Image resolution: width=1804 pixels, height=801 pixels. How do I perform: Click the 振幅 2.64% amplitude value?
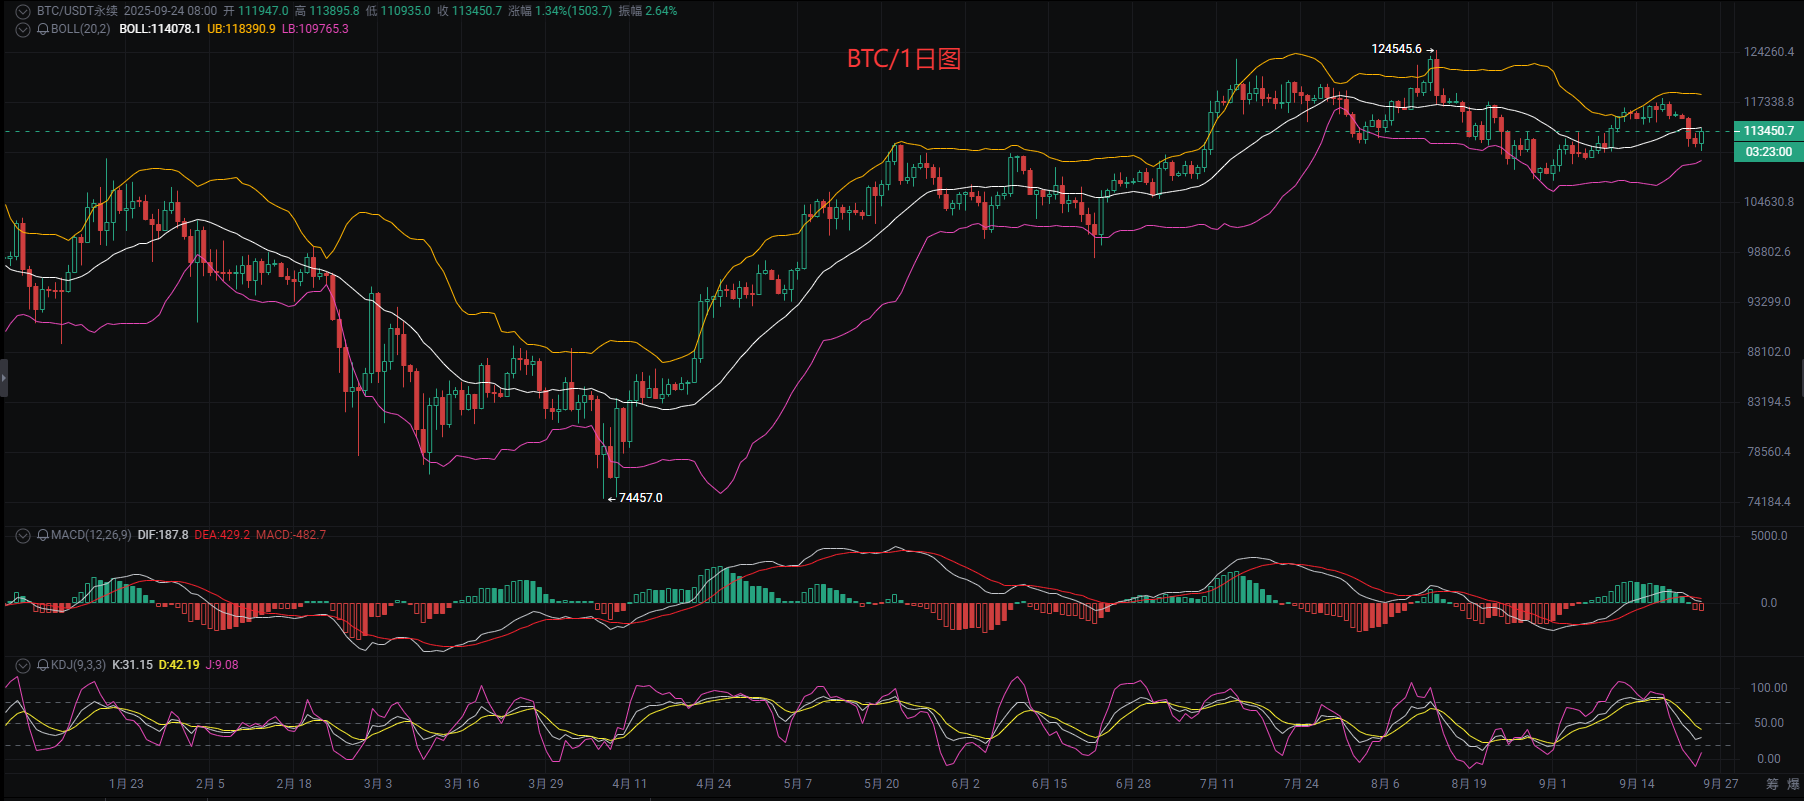[648, 11]
